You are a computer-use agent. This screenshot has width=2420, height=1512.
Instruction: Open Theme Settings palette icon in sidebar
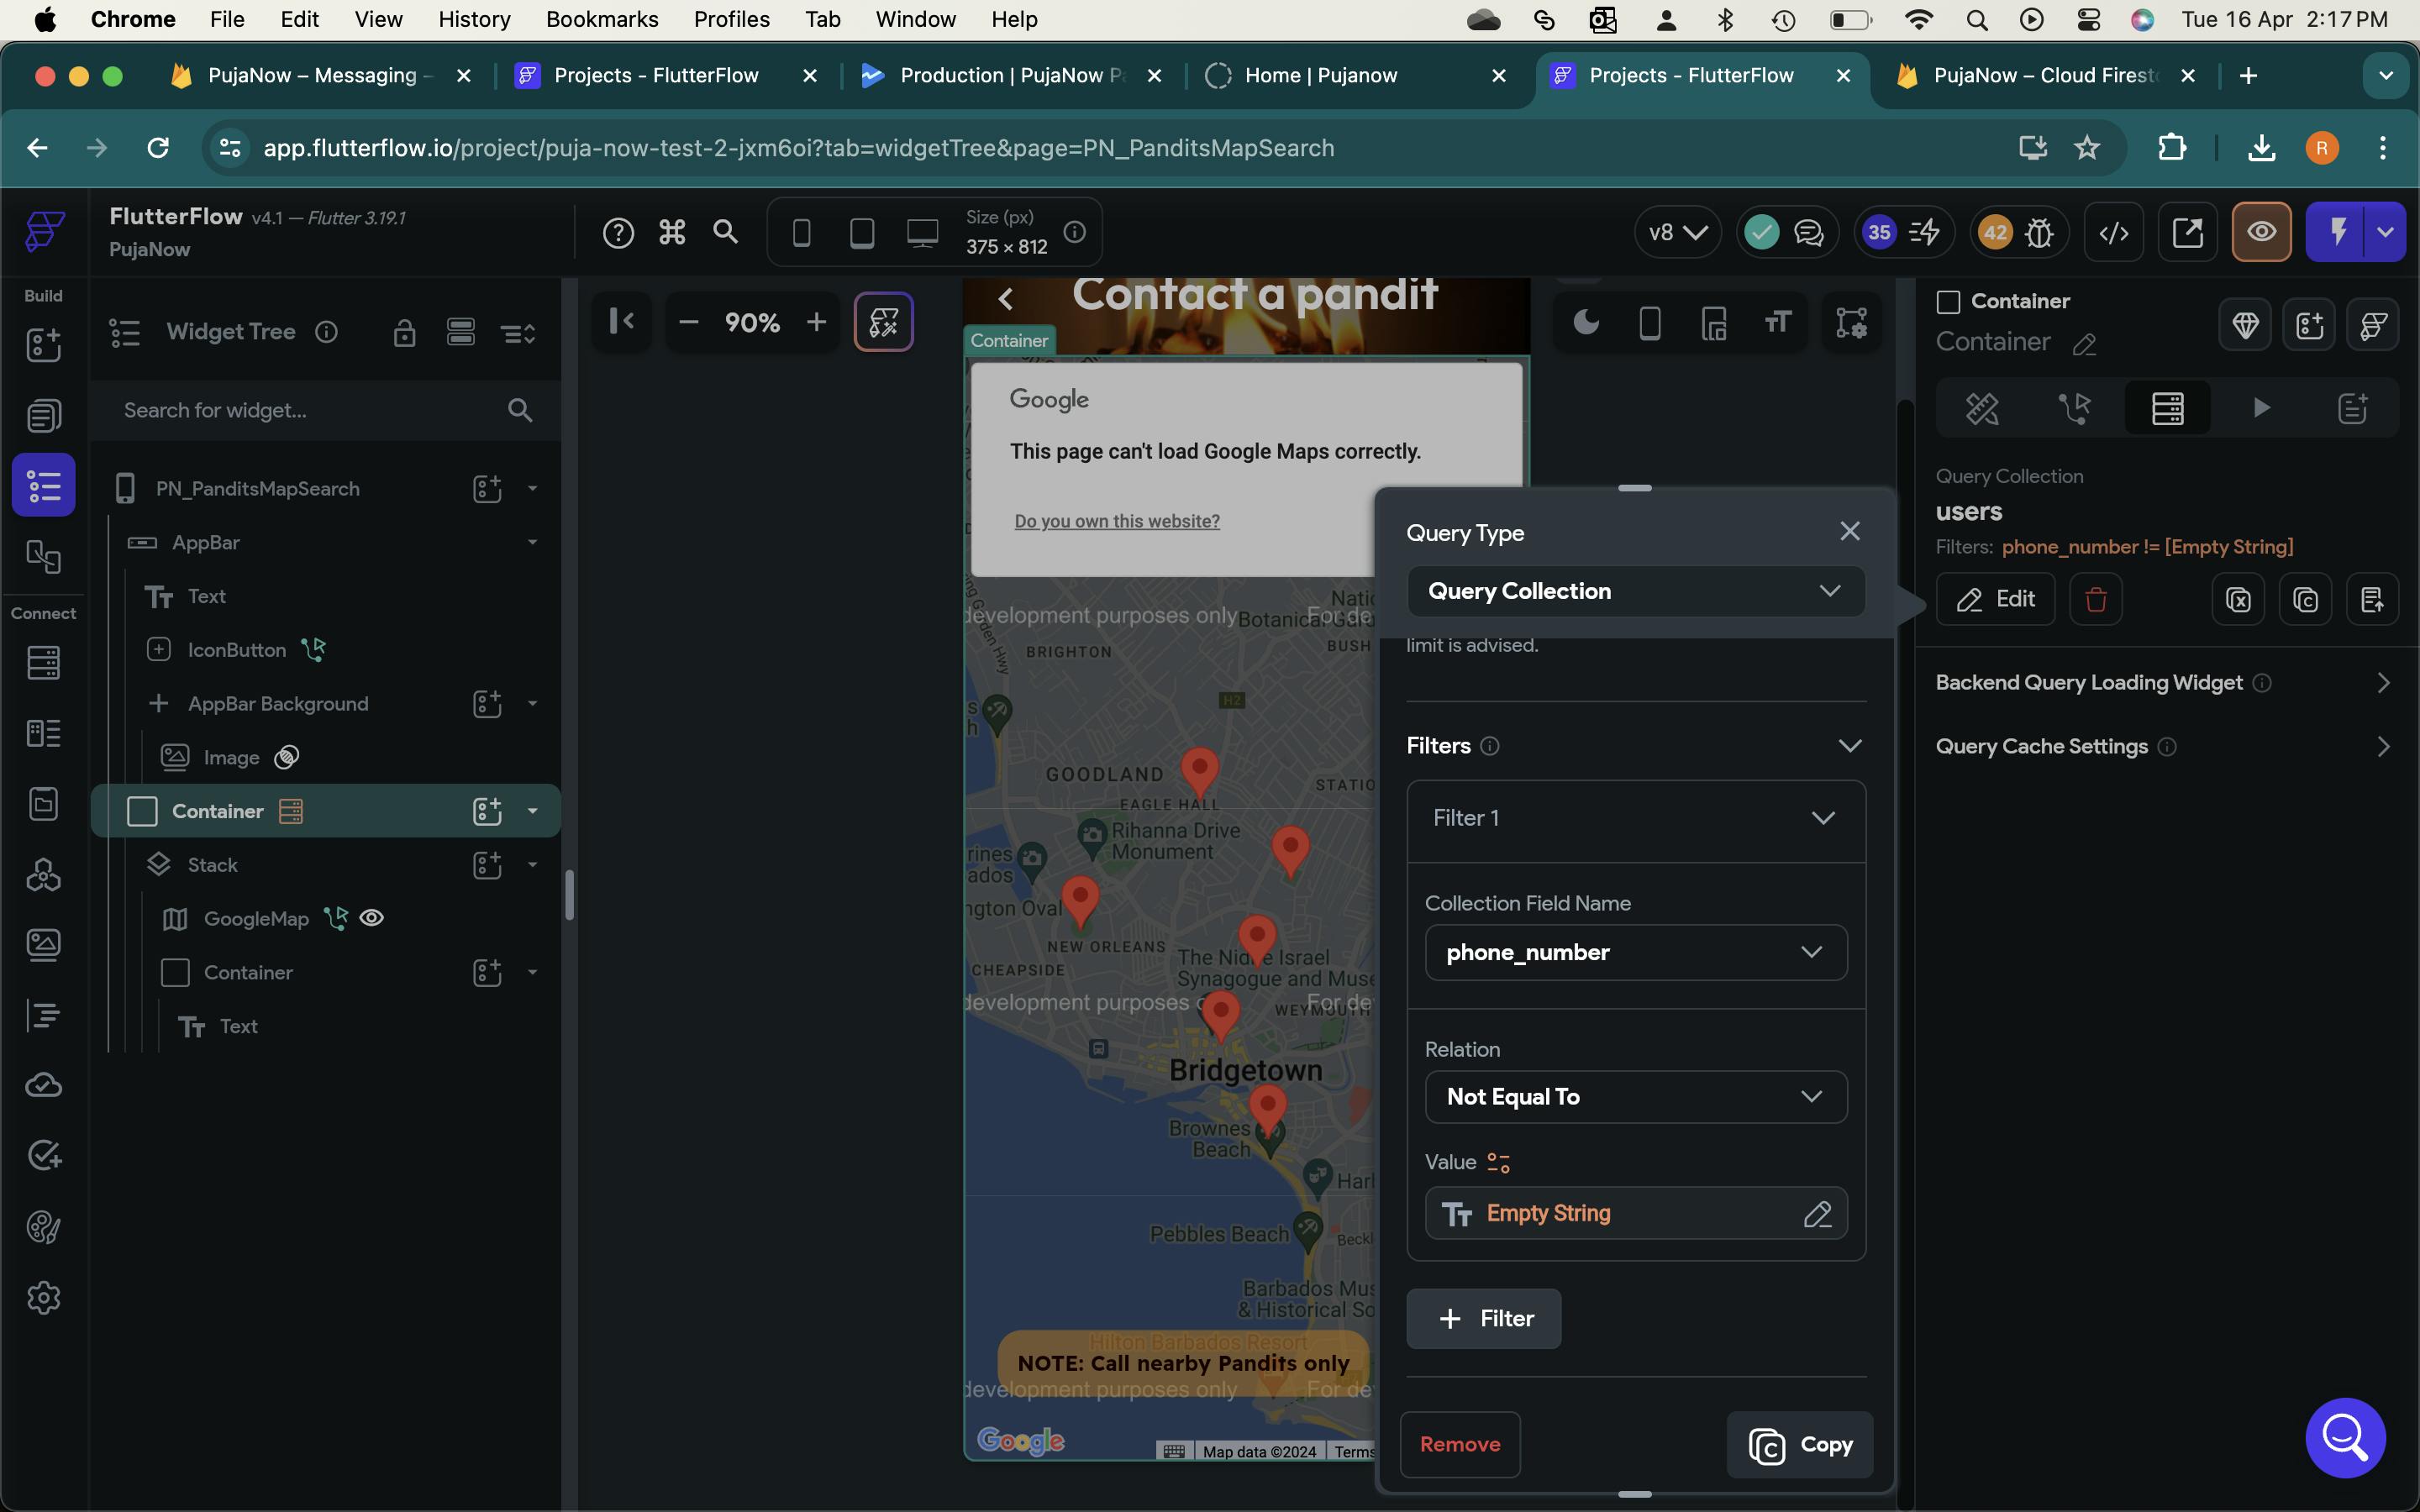tap(43, 1227)
